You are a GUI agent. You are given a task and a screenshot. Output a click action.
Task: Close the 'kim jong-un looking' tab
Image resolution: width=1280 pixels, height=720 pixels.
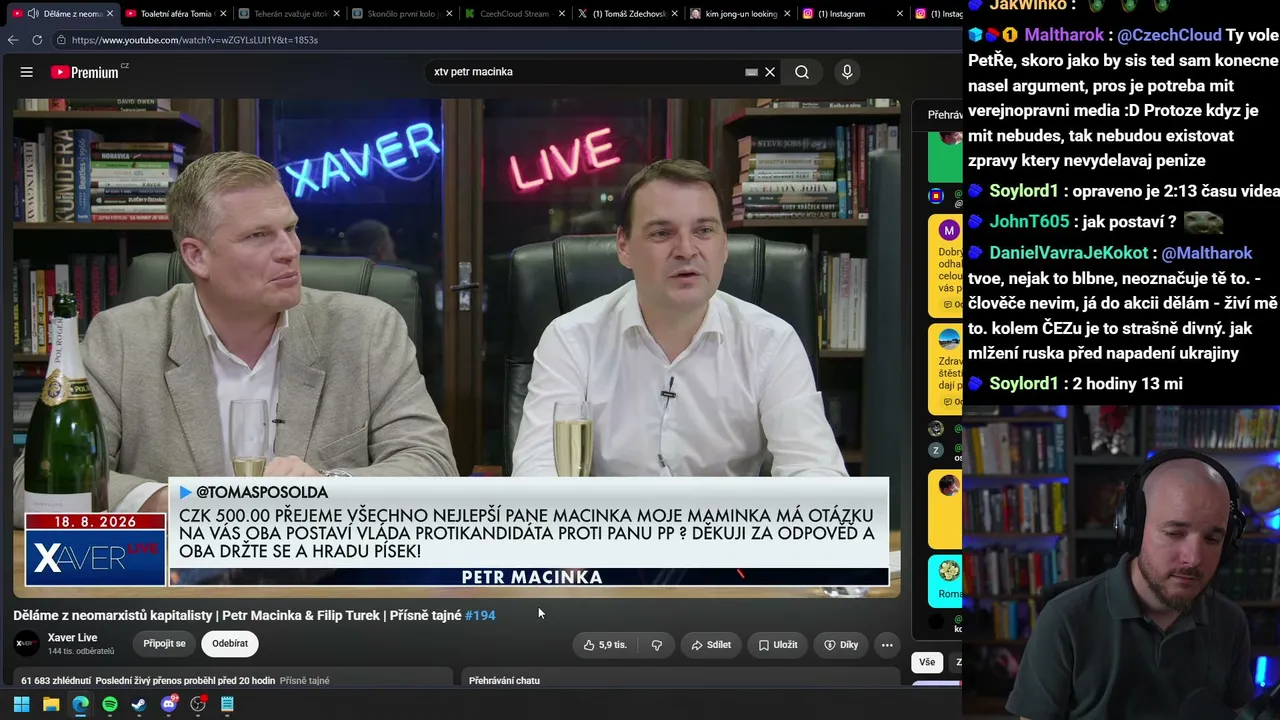[786, 14]
